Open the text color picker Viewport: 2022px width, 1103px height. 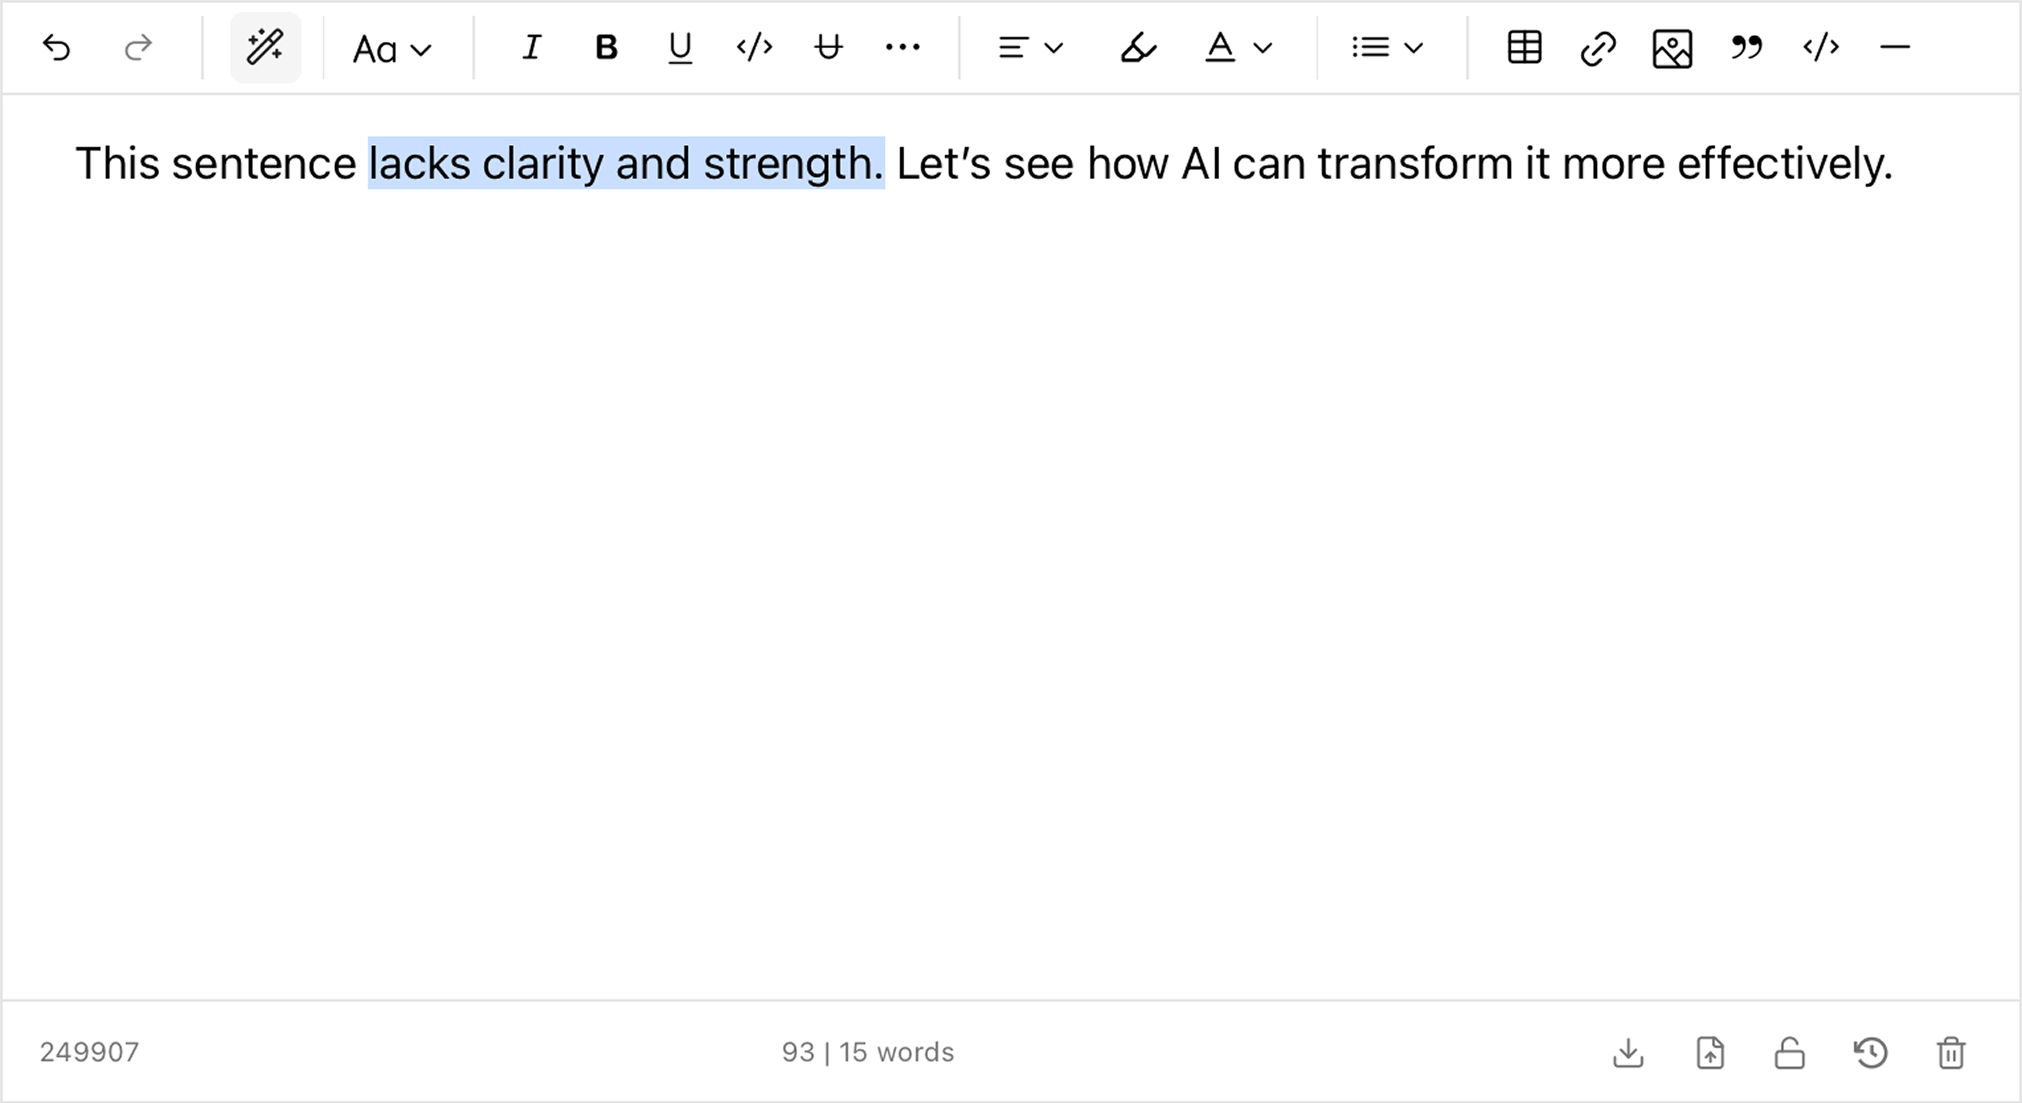click(1237, 47)
